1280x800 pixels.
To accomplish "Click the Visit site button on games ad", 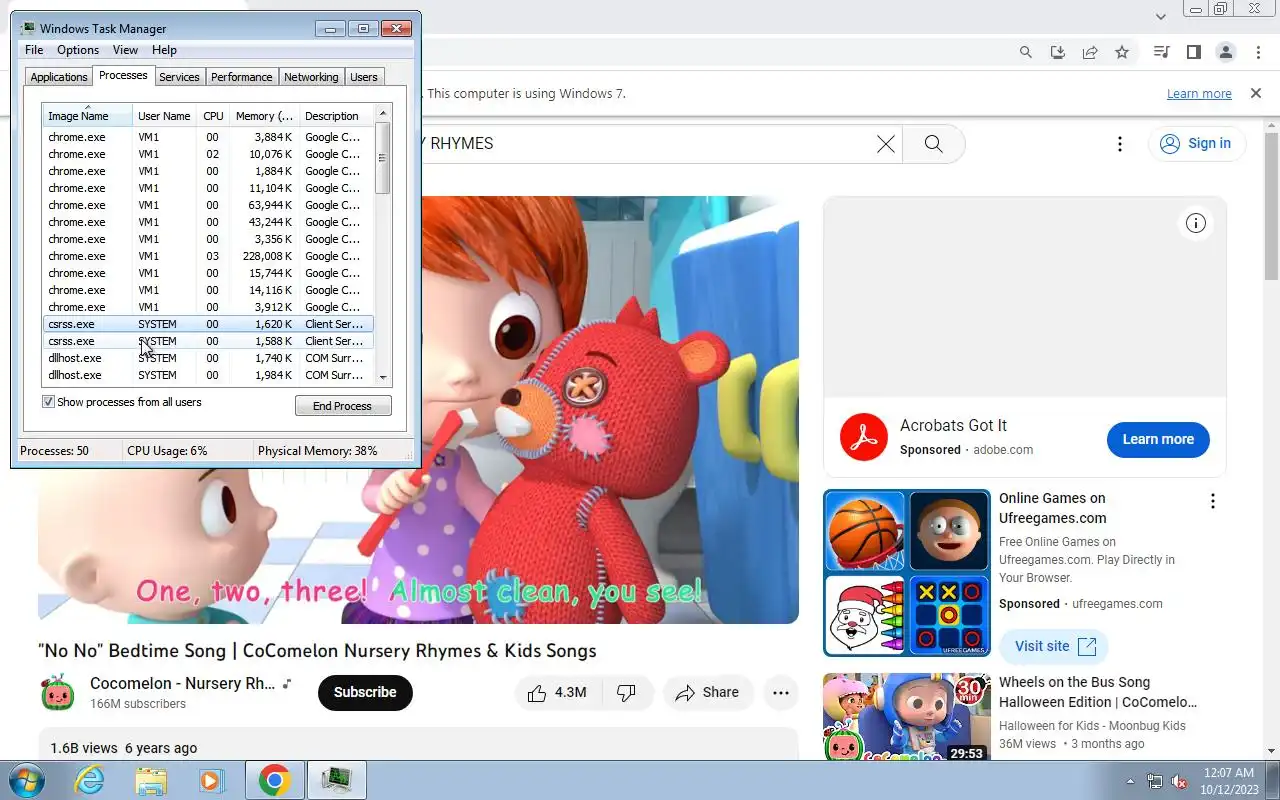I will pos(1054,646).
